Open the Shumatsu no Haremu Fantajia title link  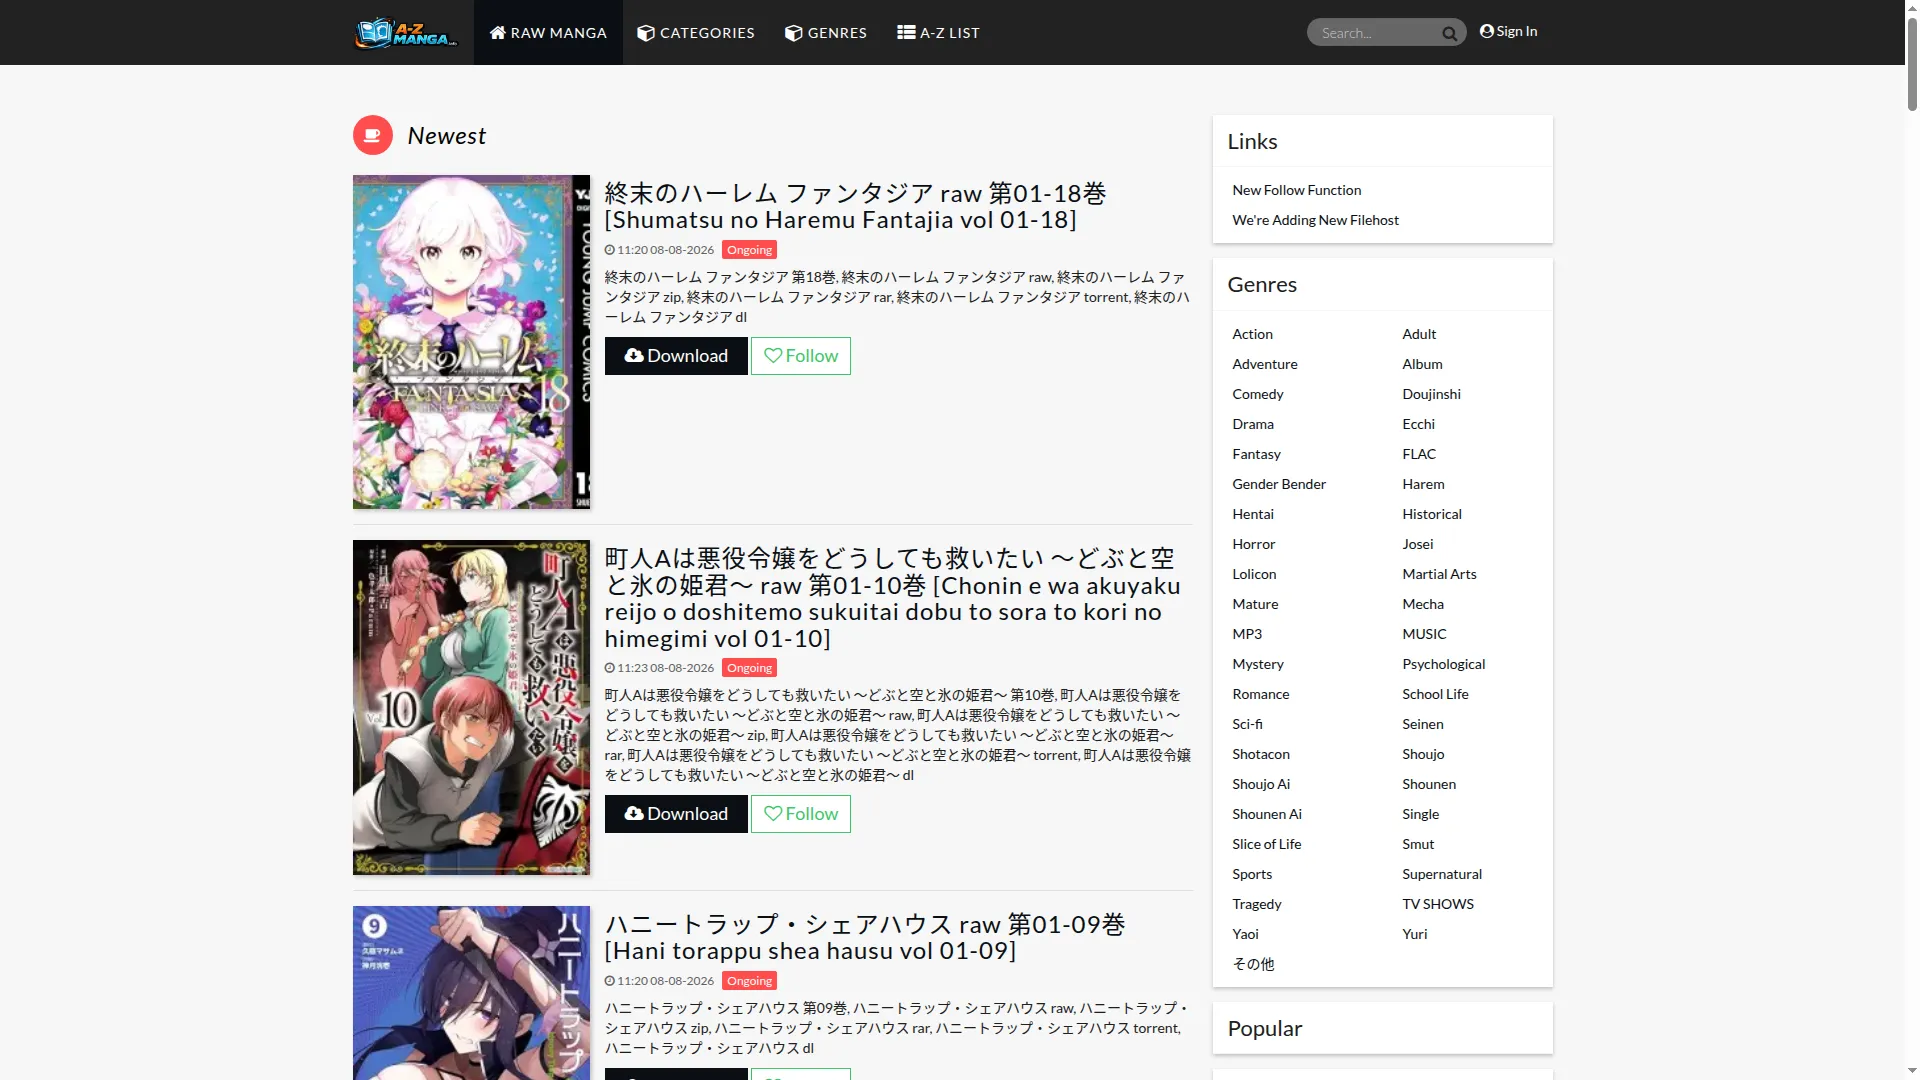coord(855,207)
